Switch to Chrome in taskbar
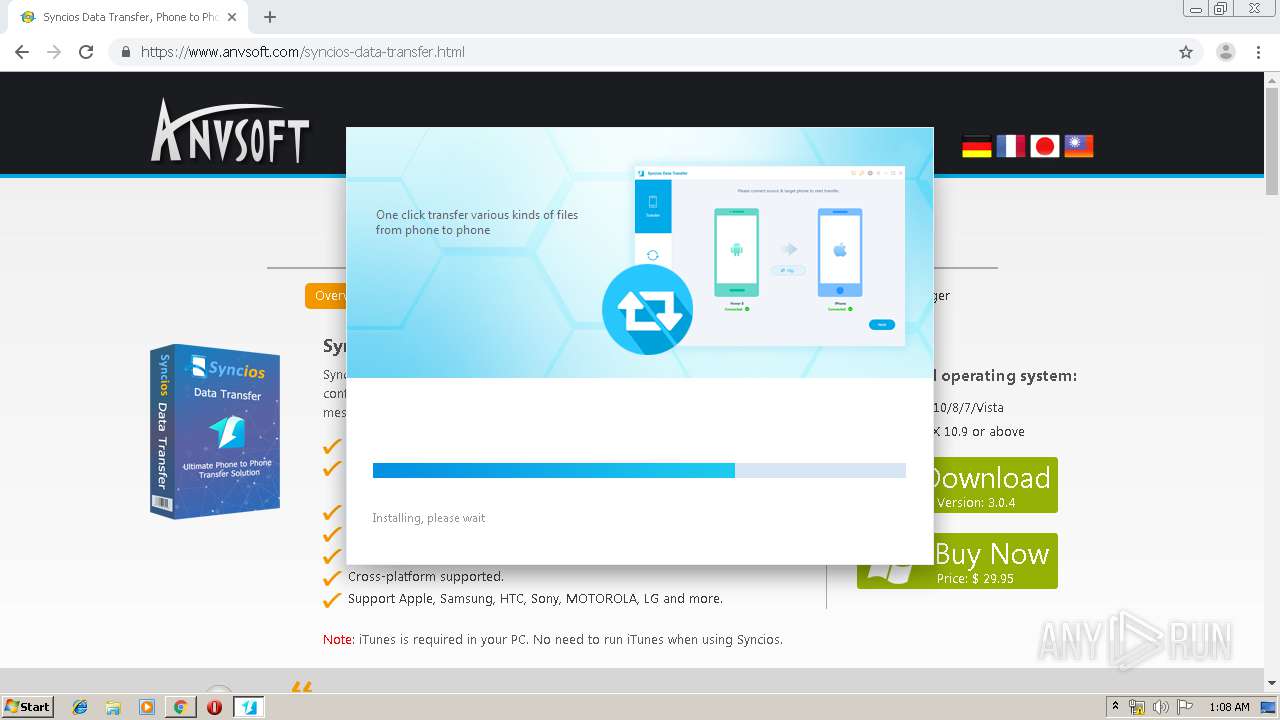Viewport: 1280px width, 720px height. tap(180, 707)
